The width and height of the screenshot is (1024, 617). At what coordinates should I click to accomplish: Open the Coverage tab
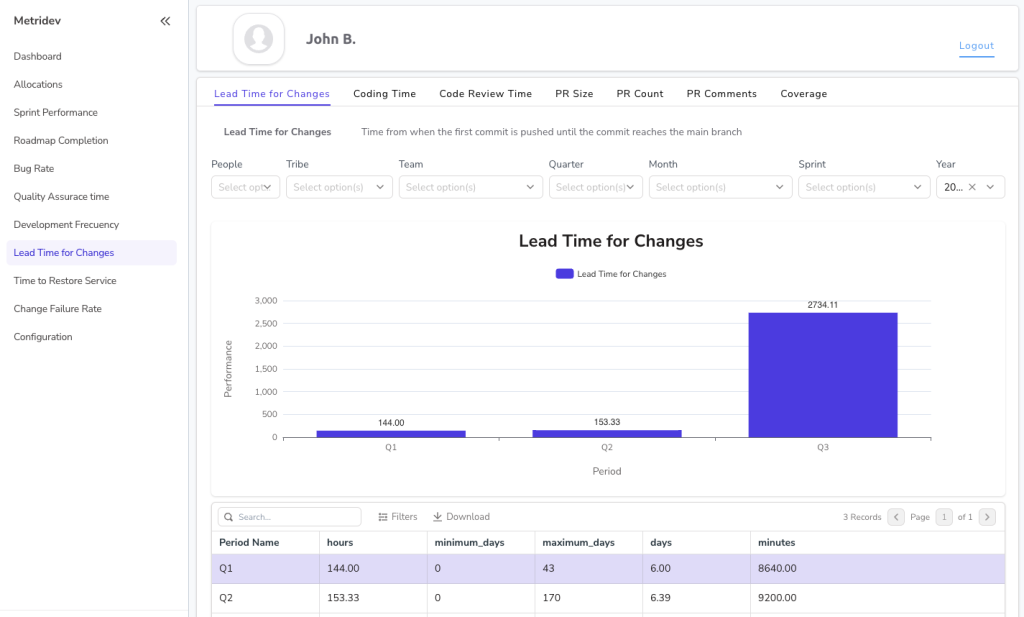[803, 93]
